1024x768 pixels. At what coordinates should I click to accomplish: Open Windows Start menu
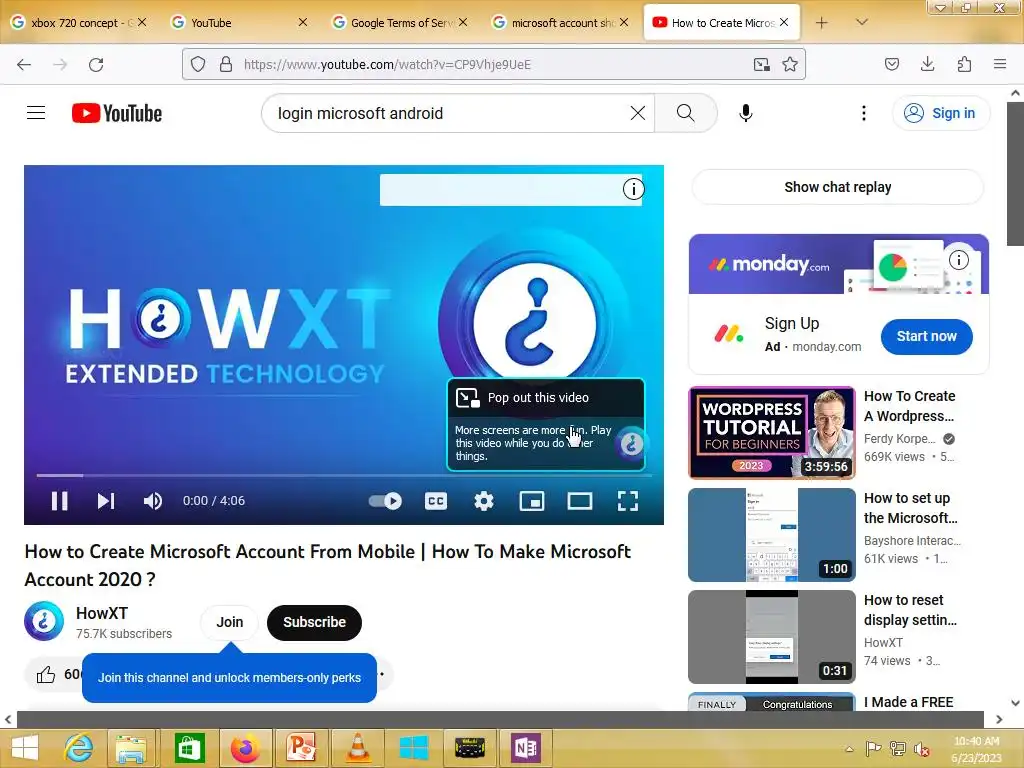(x=25, y=748)
